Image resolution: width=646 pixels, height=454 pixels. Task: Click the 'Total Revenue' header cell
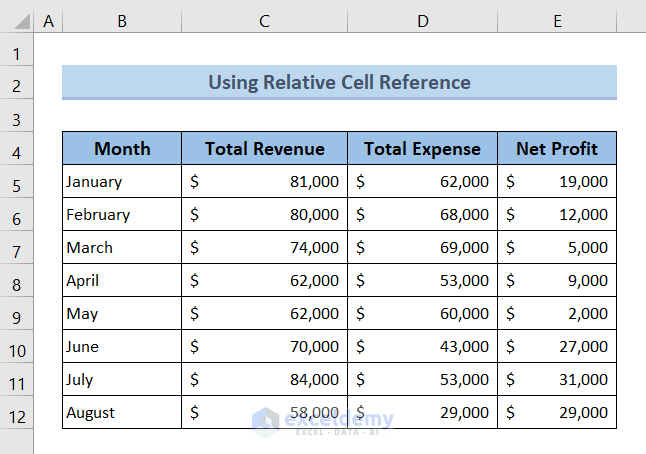coord(264,149)
